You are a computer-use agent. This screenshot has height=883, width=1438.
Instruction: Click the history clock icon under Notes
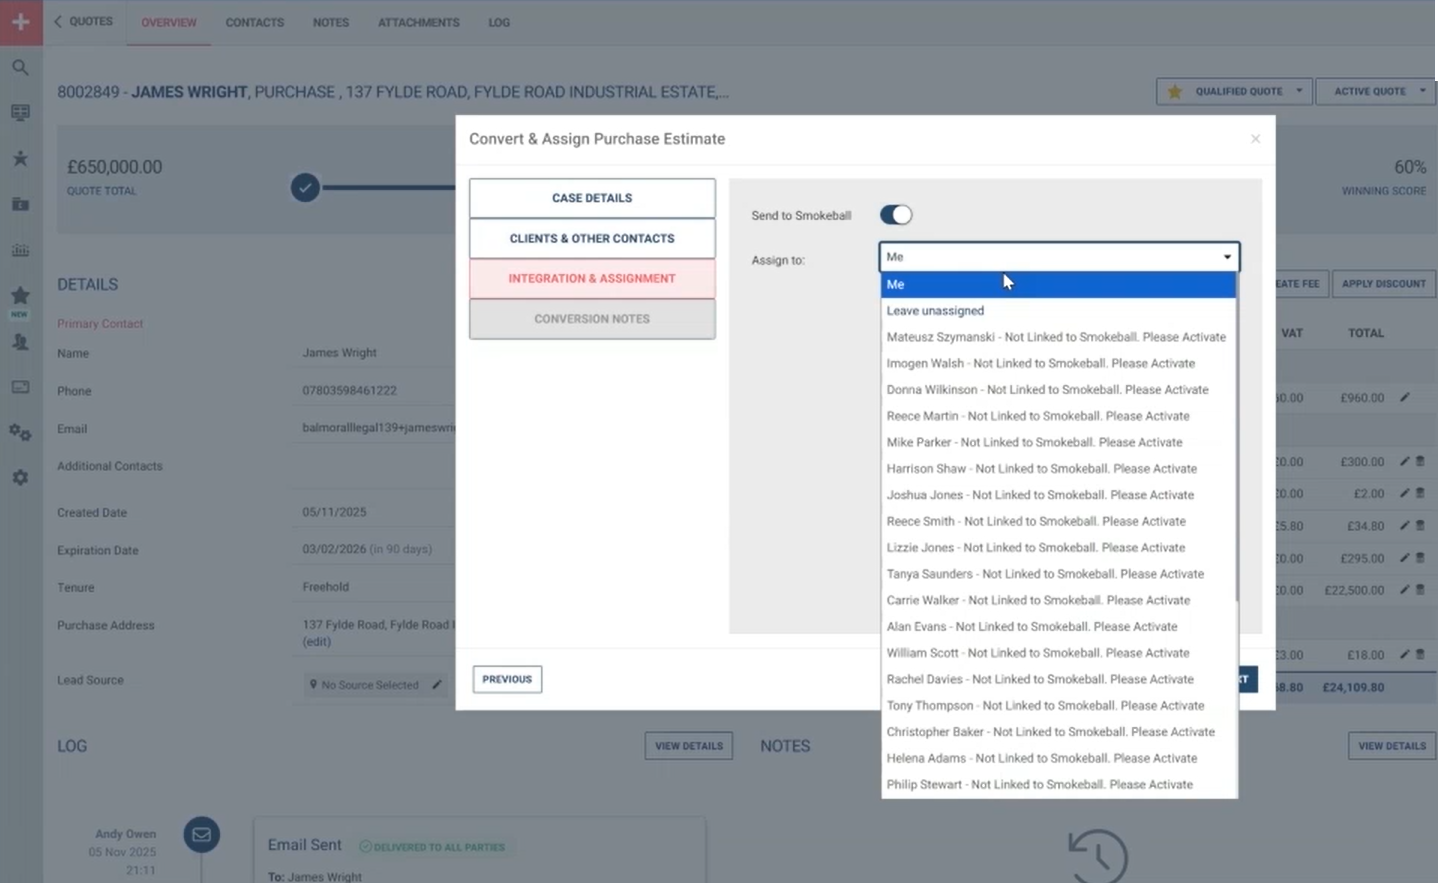(1097, 856)
